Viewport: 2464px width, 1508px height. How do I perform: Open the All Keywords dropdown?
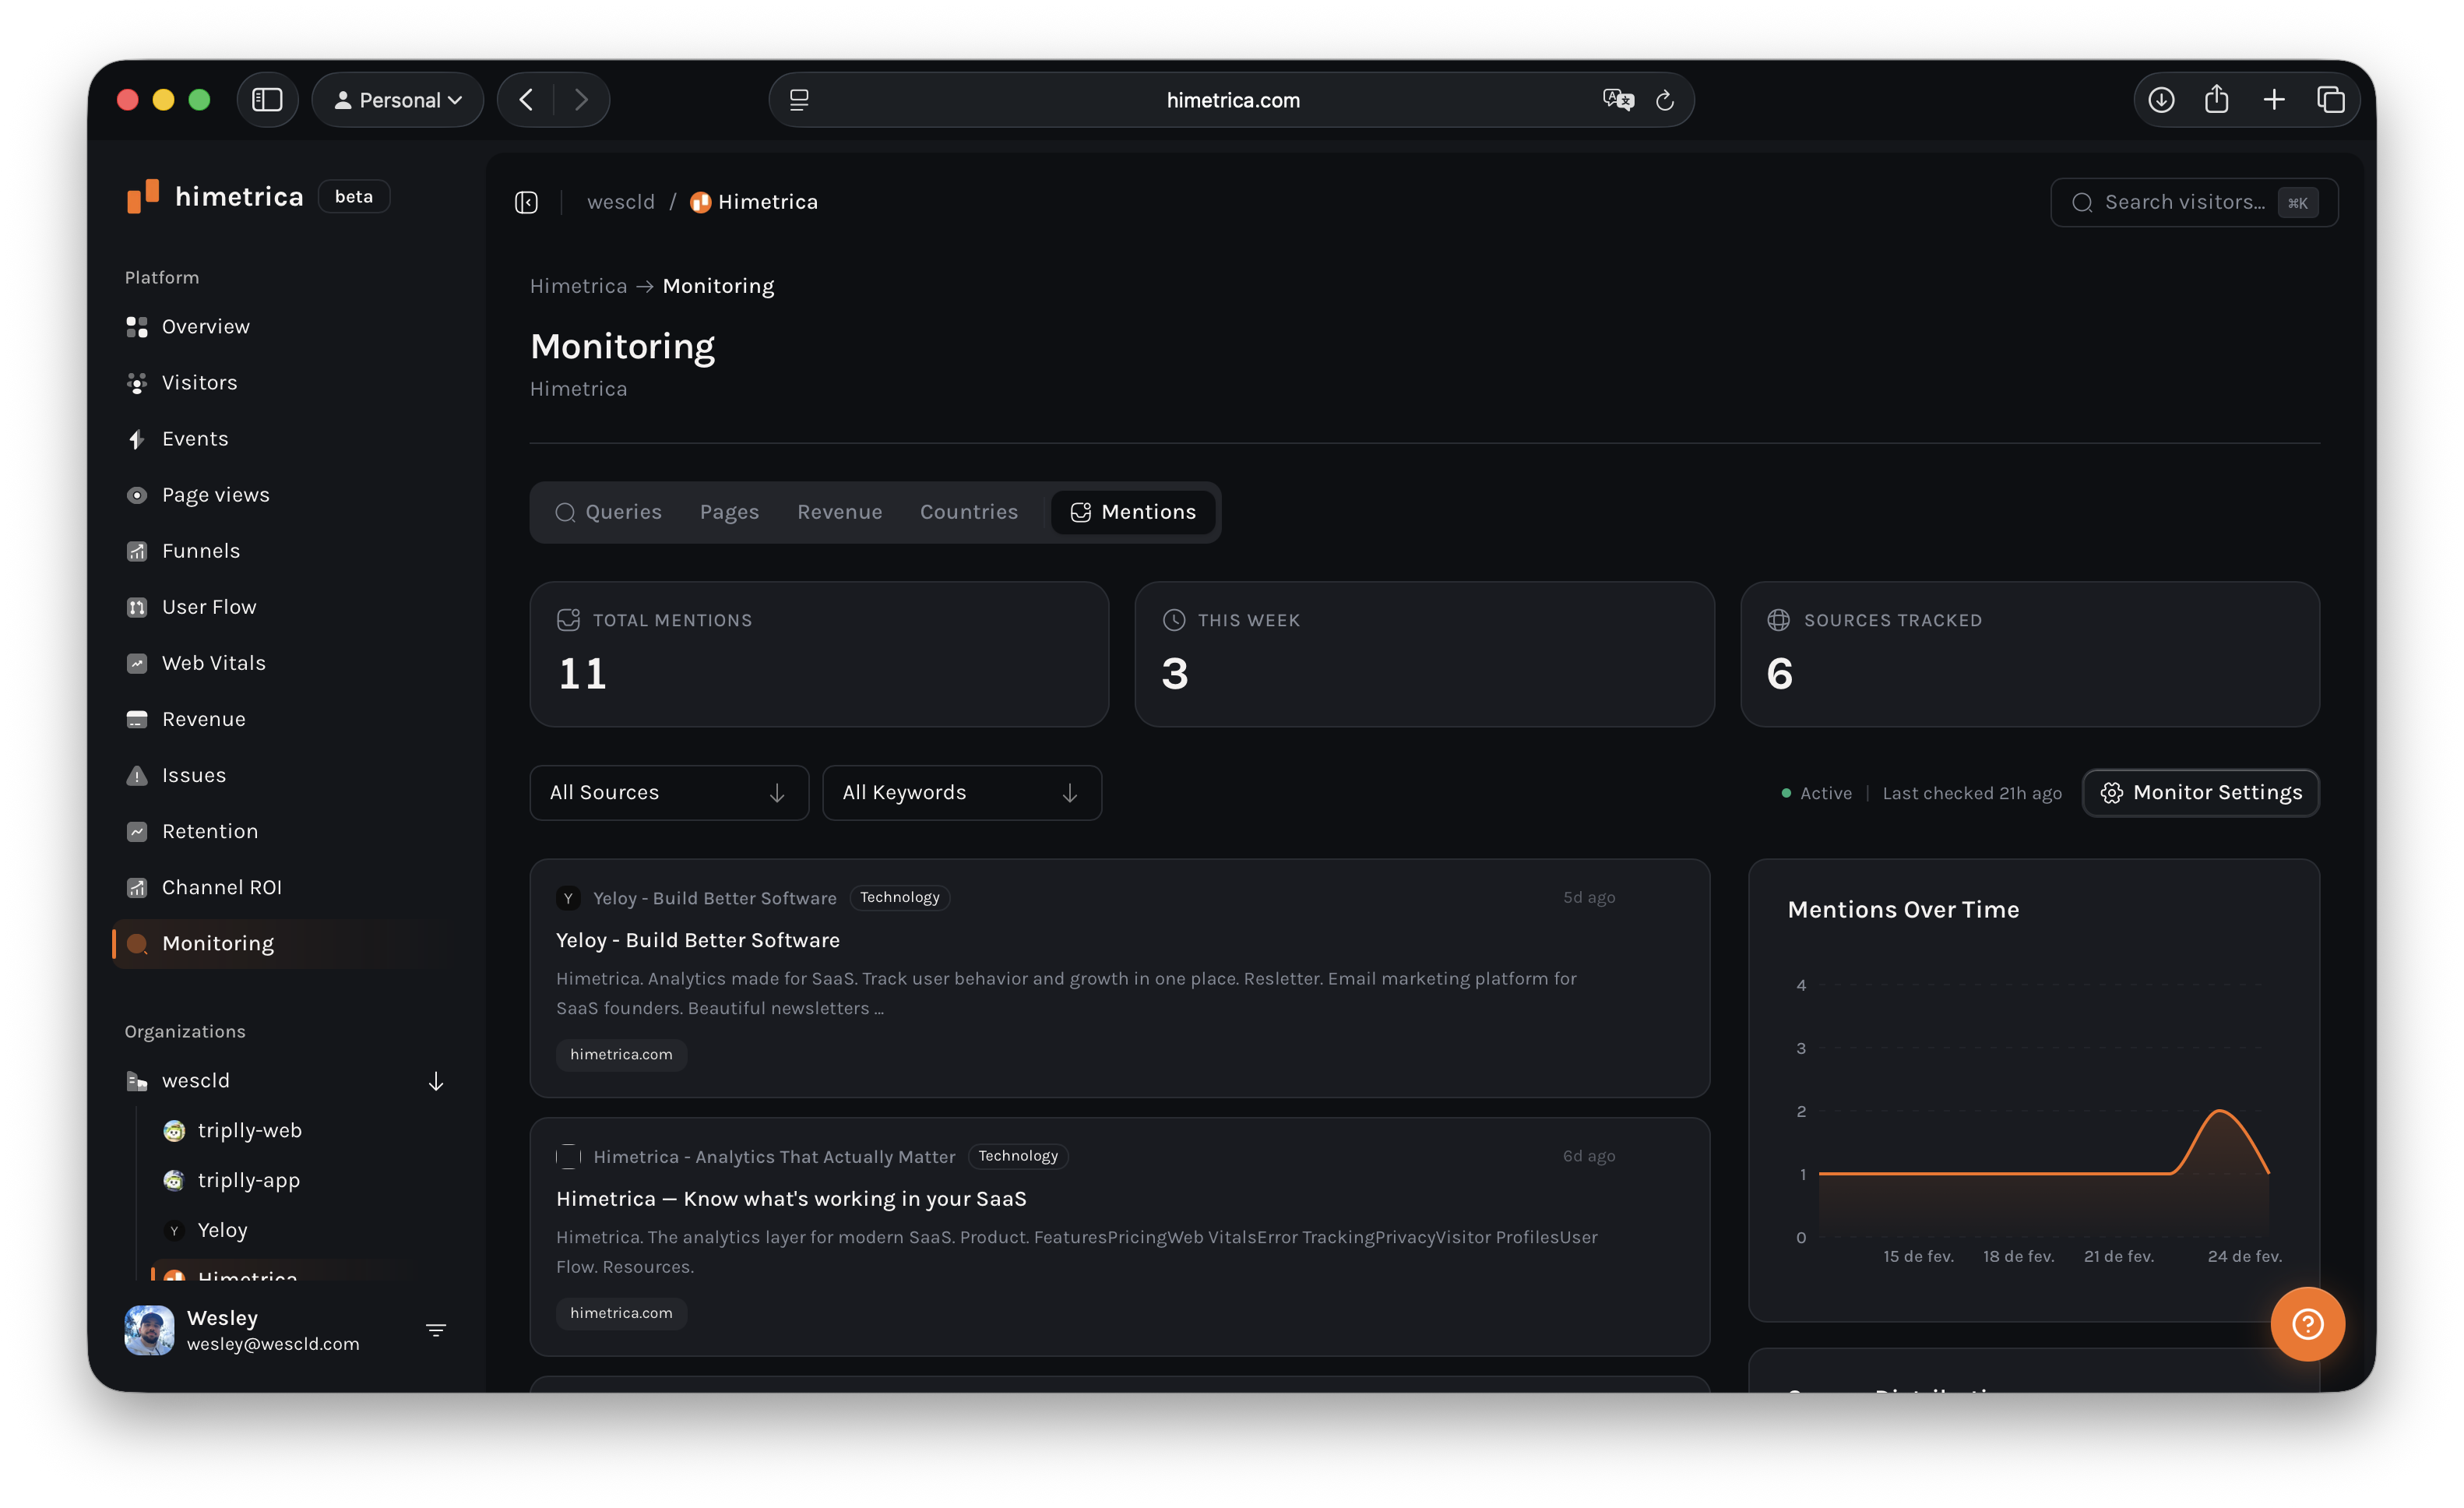click(961, 792)
